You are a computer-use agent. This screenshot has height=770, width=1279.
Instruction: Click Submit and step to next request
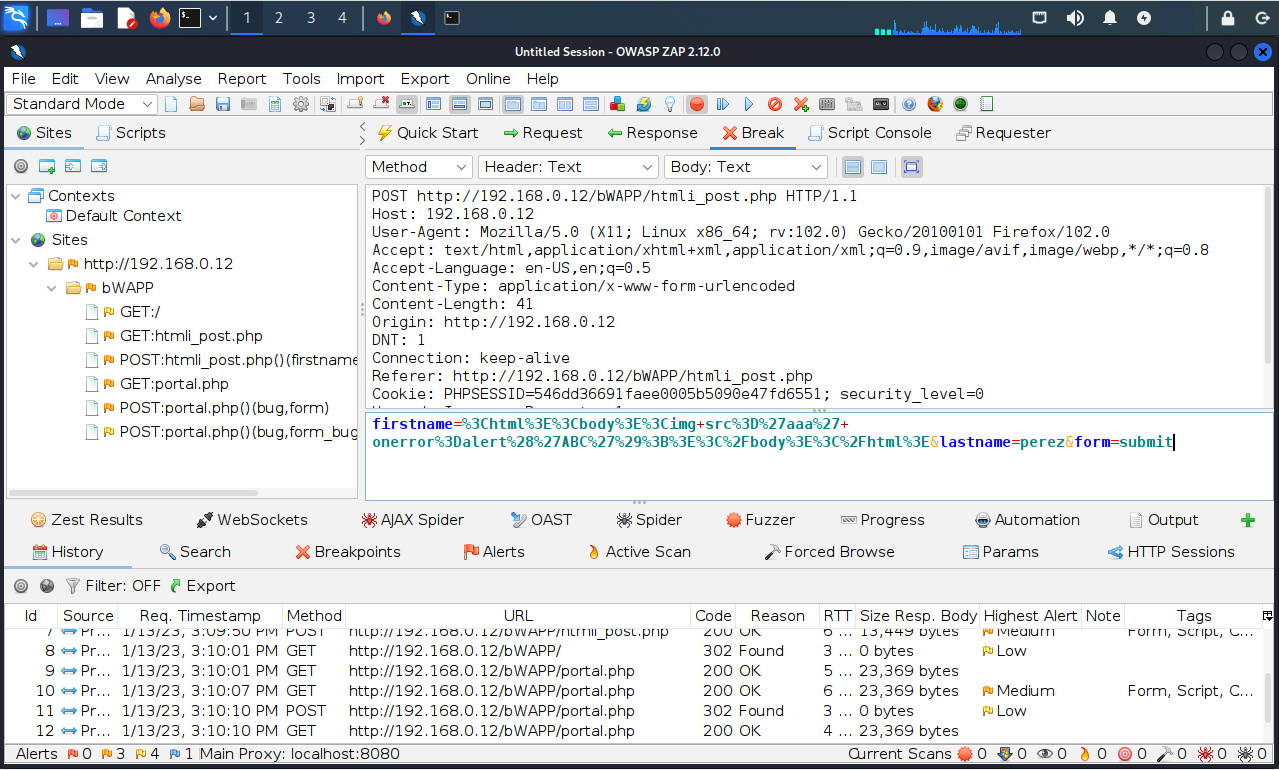coord(723,104)
